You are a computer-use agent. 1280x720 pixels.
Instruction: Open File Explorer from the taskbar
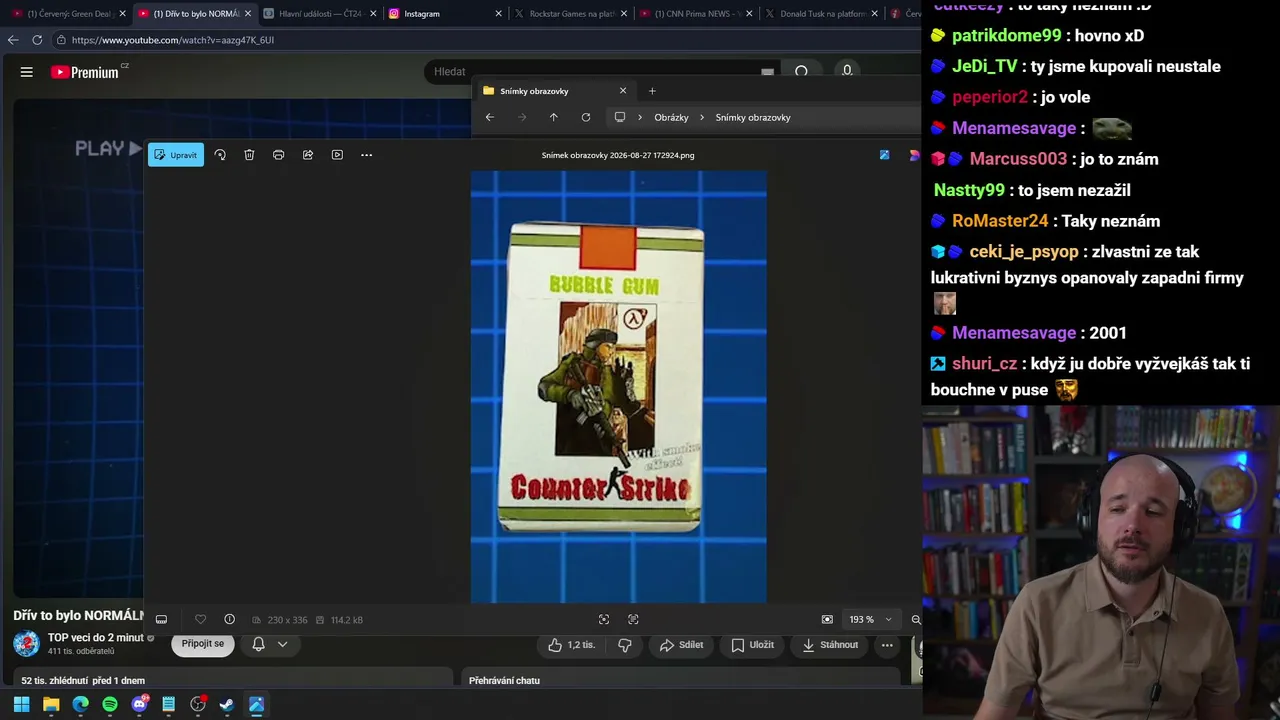(51, 704)
